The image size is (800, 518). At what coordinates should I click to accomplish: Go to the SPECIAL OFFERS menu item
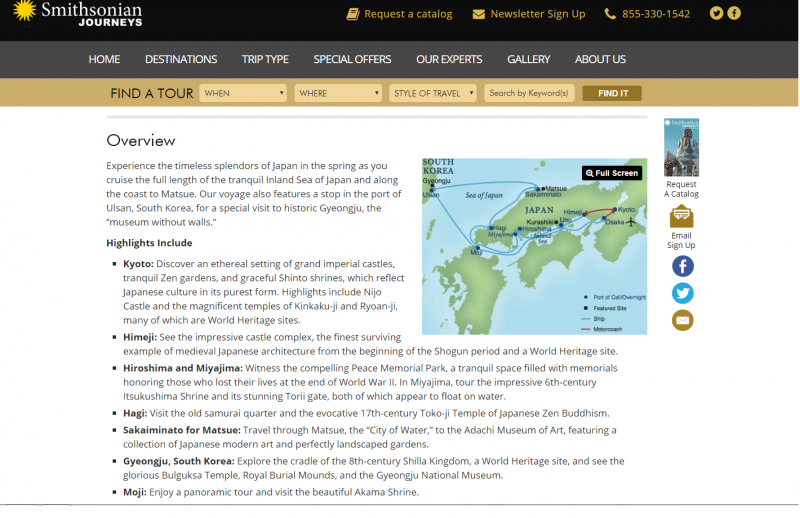click(352, 59)
